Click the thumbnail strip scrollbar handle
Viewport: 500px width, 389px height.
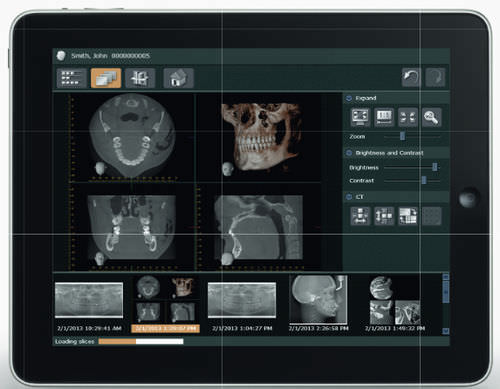click(x=446, y=292)
